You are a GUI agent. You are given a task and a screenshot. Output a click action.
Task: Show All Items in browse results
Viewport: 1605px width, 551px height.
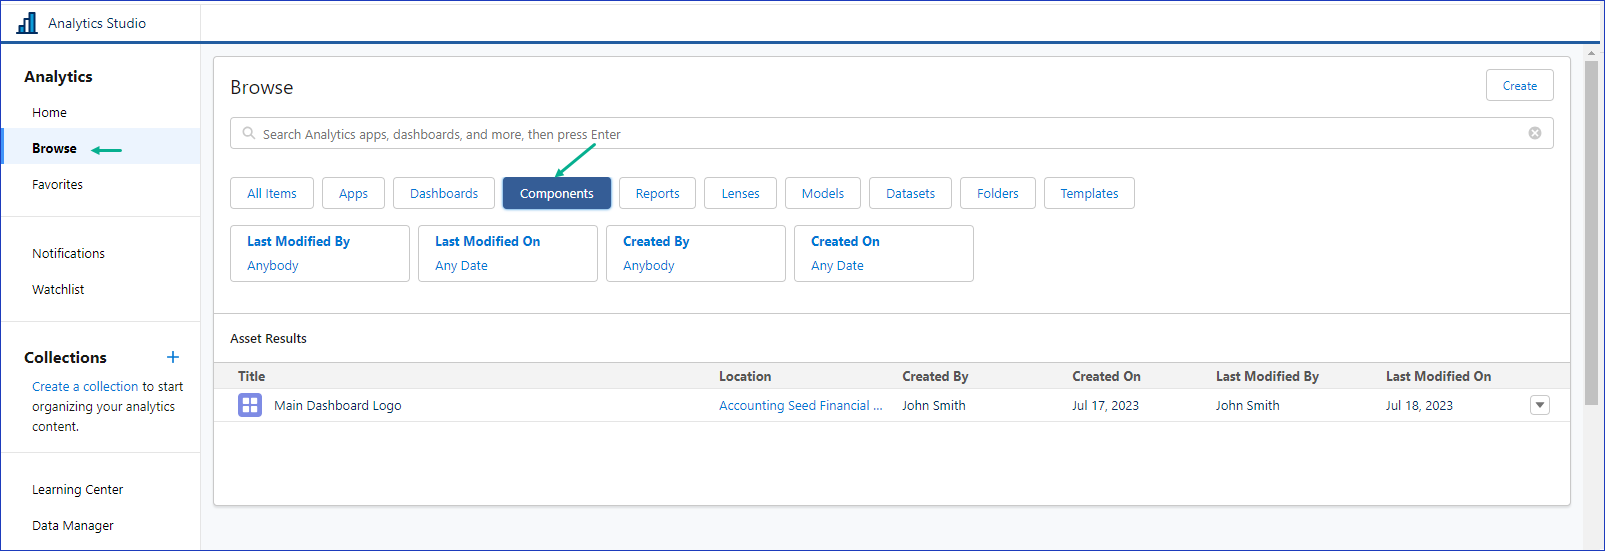point(271,193)
